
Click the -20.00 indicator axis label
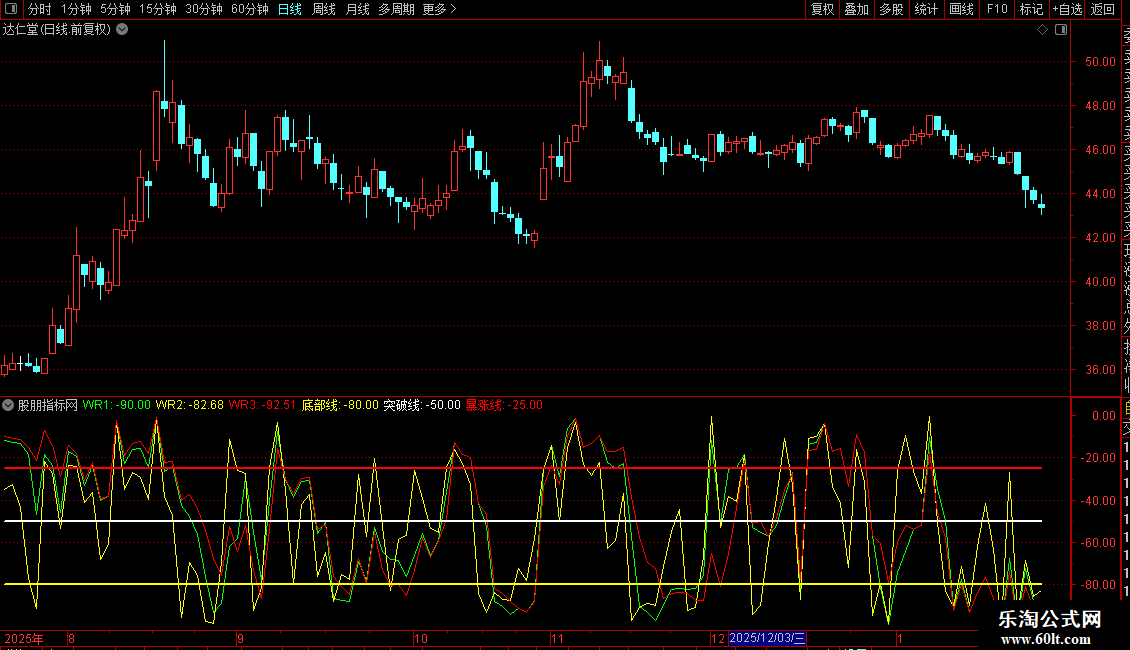(1098, 458)
